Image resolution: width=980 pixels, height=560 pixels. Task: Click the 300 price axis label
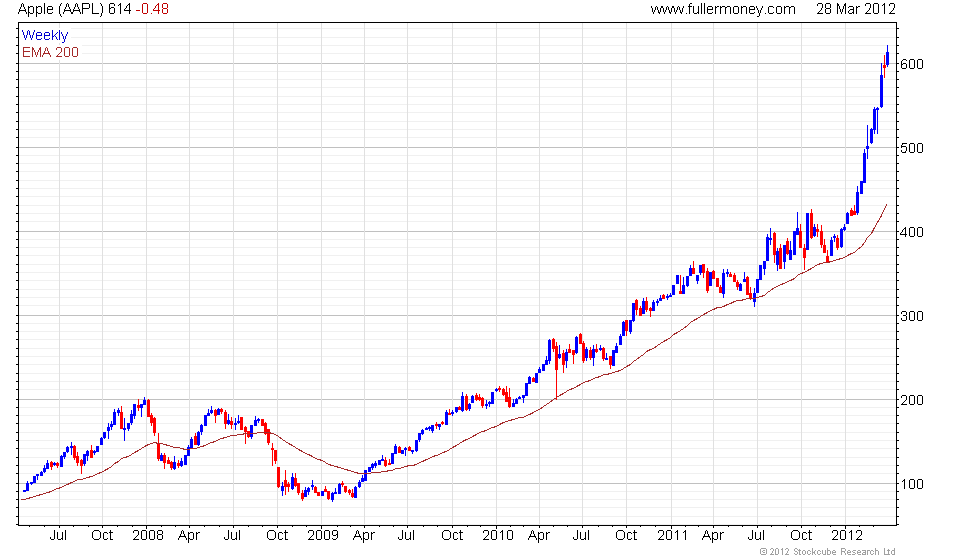(911, 316)
